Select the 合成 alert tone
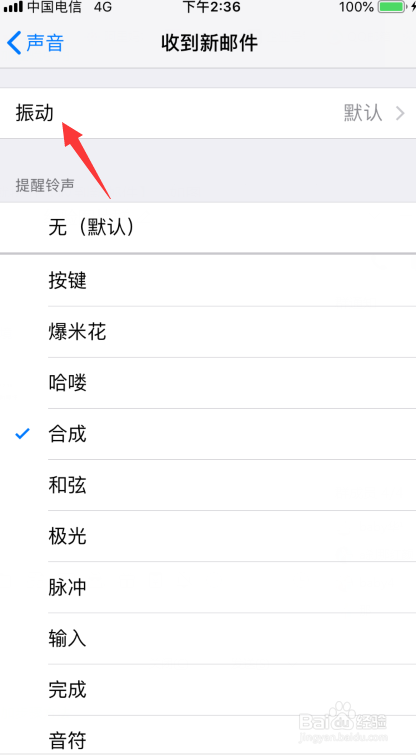 pos(208,434)
